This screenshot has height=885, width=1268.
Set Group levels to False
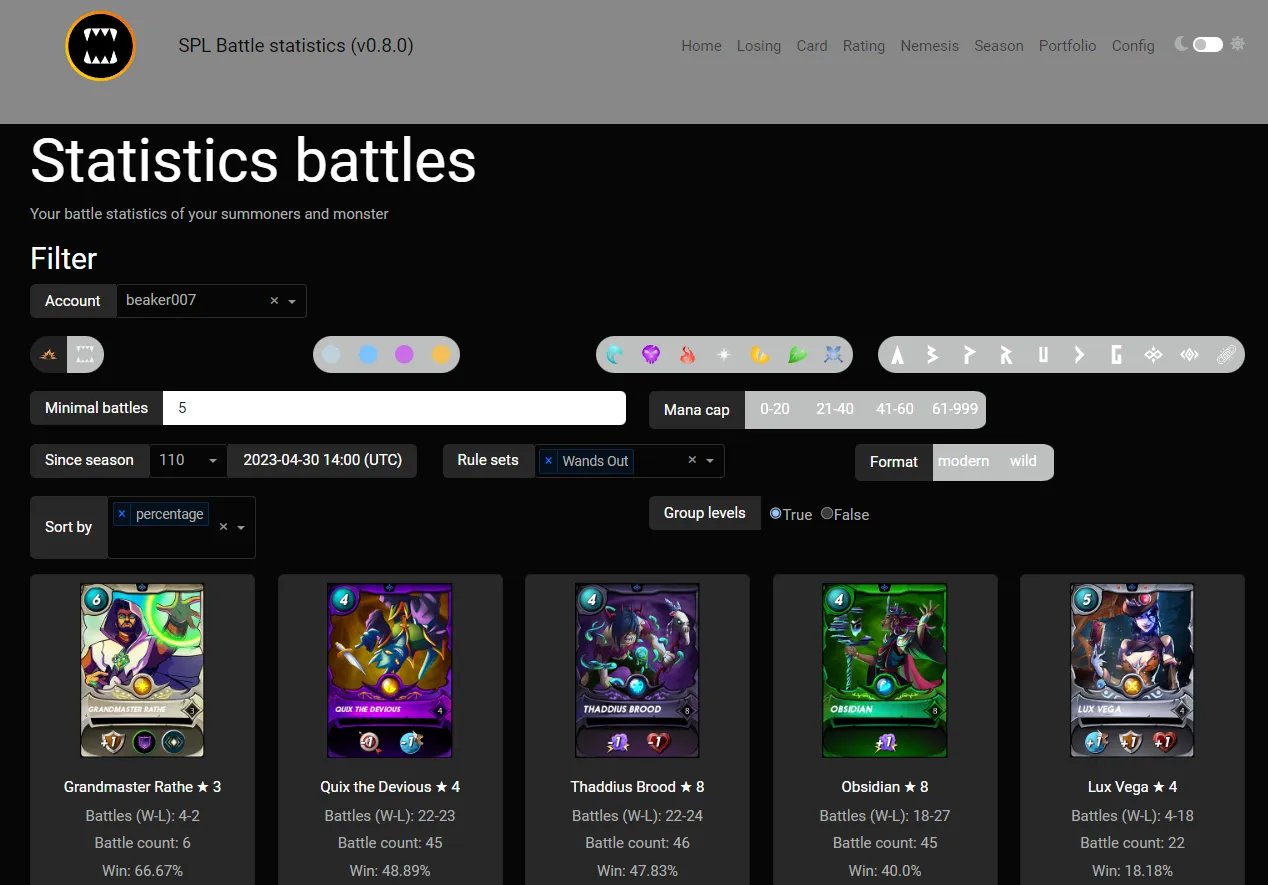[827, 513]
